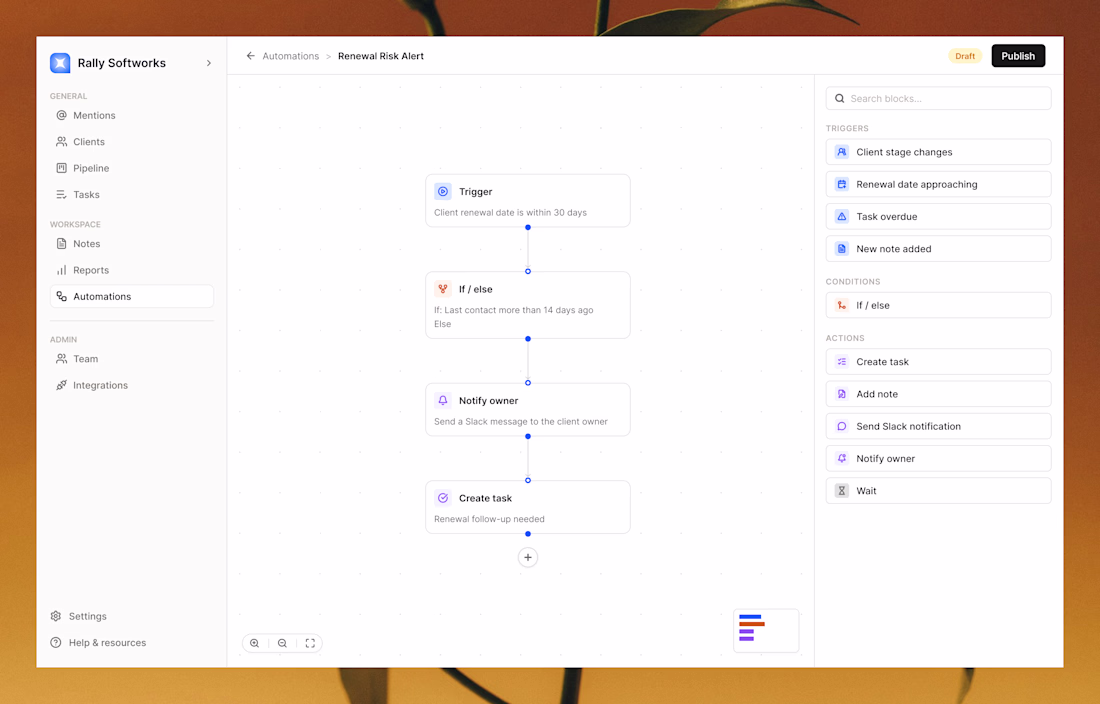1100x704 pixels.
Task: Open Tasks in the sidebar
Action: tap(132, 195)
